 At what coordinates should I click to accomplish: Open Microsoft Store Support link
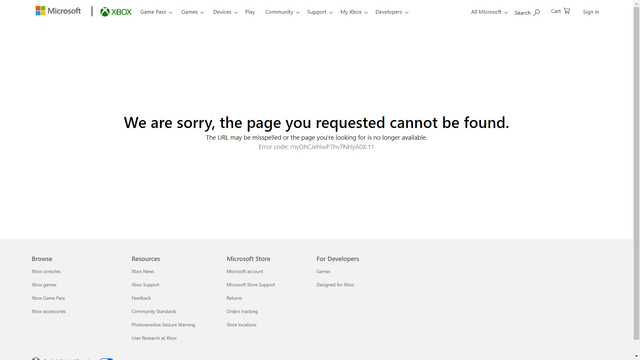pos(251,285)
